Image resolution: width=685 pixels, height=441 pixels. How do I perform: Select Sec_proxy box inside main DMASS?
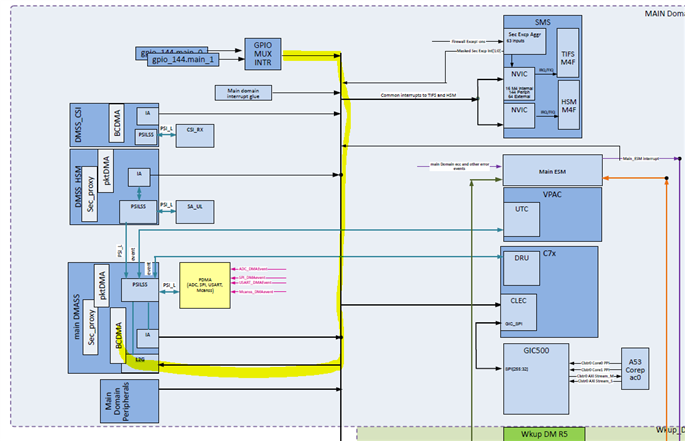tap(90, 327)
